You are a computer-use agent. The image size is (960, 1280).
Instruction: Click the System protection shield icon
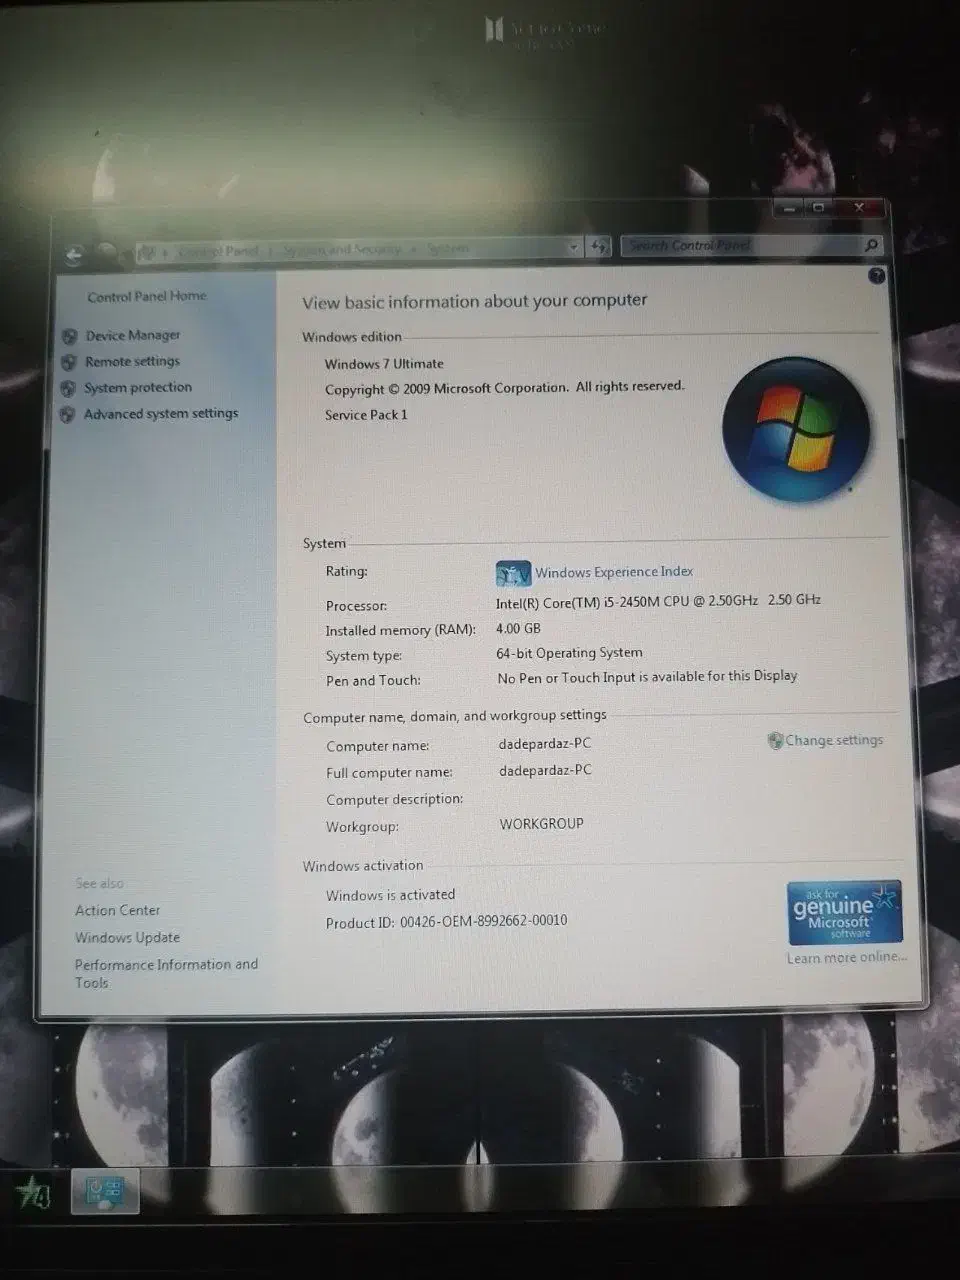click(x=68, y=388)
